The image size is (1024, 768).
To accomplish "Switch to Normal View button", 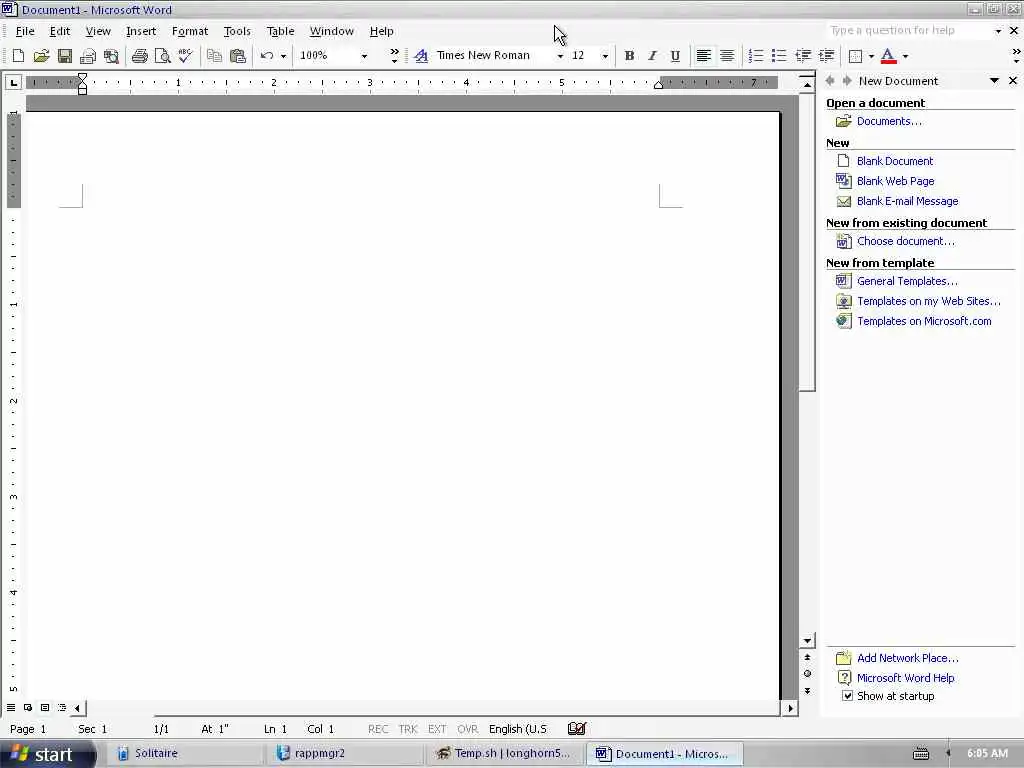I will (11, 707).
